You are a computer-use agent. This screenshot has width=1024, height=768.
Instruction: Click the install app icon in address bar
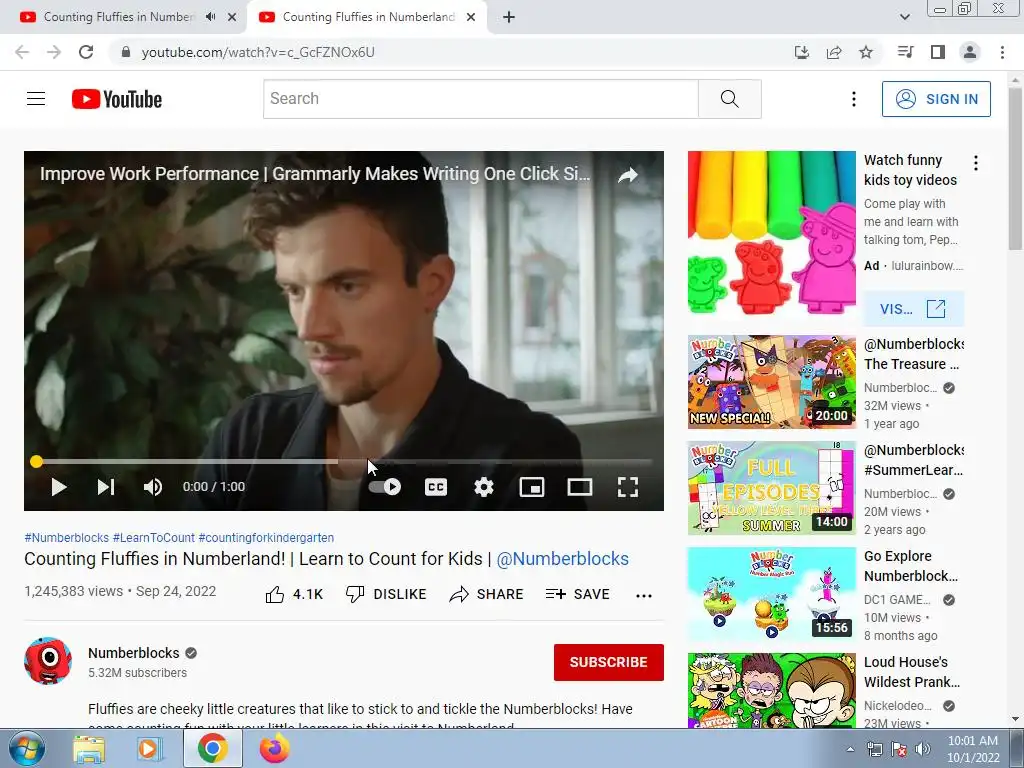801,52
